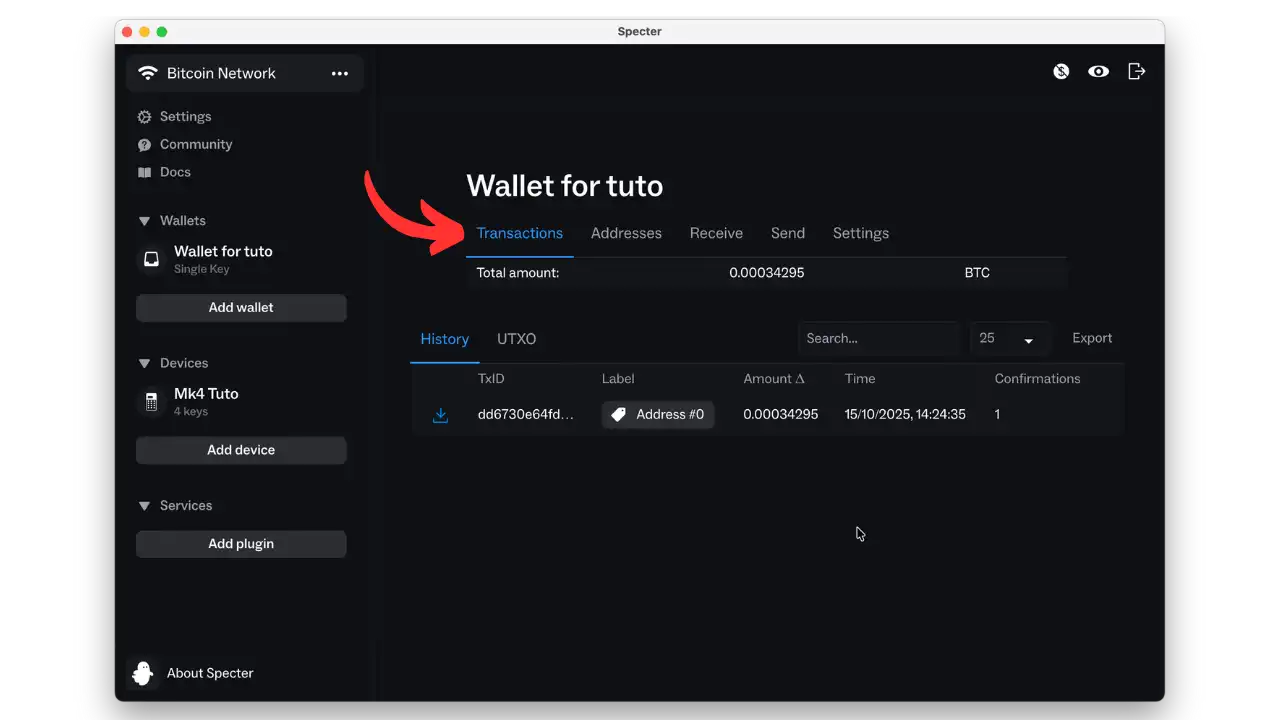
Task: Click transaction ID dd6730e64fd…
Action: point(527,414)
